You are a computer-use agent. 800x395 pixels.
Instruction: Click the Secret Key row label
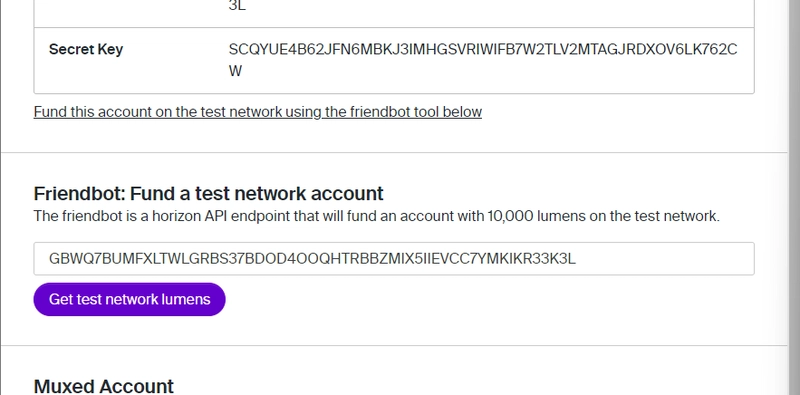[x=86, y=50]
